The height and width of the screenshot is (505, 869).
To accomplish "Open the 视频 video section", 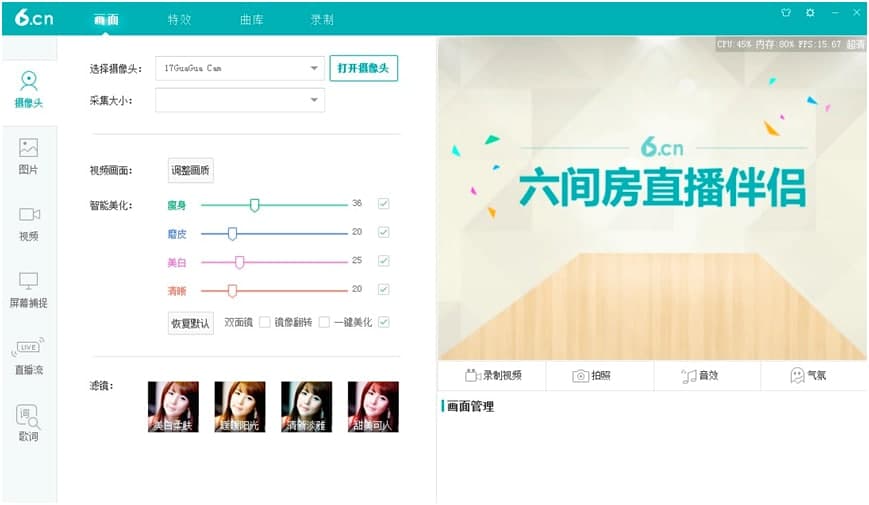I will click(x=29, y=223).
